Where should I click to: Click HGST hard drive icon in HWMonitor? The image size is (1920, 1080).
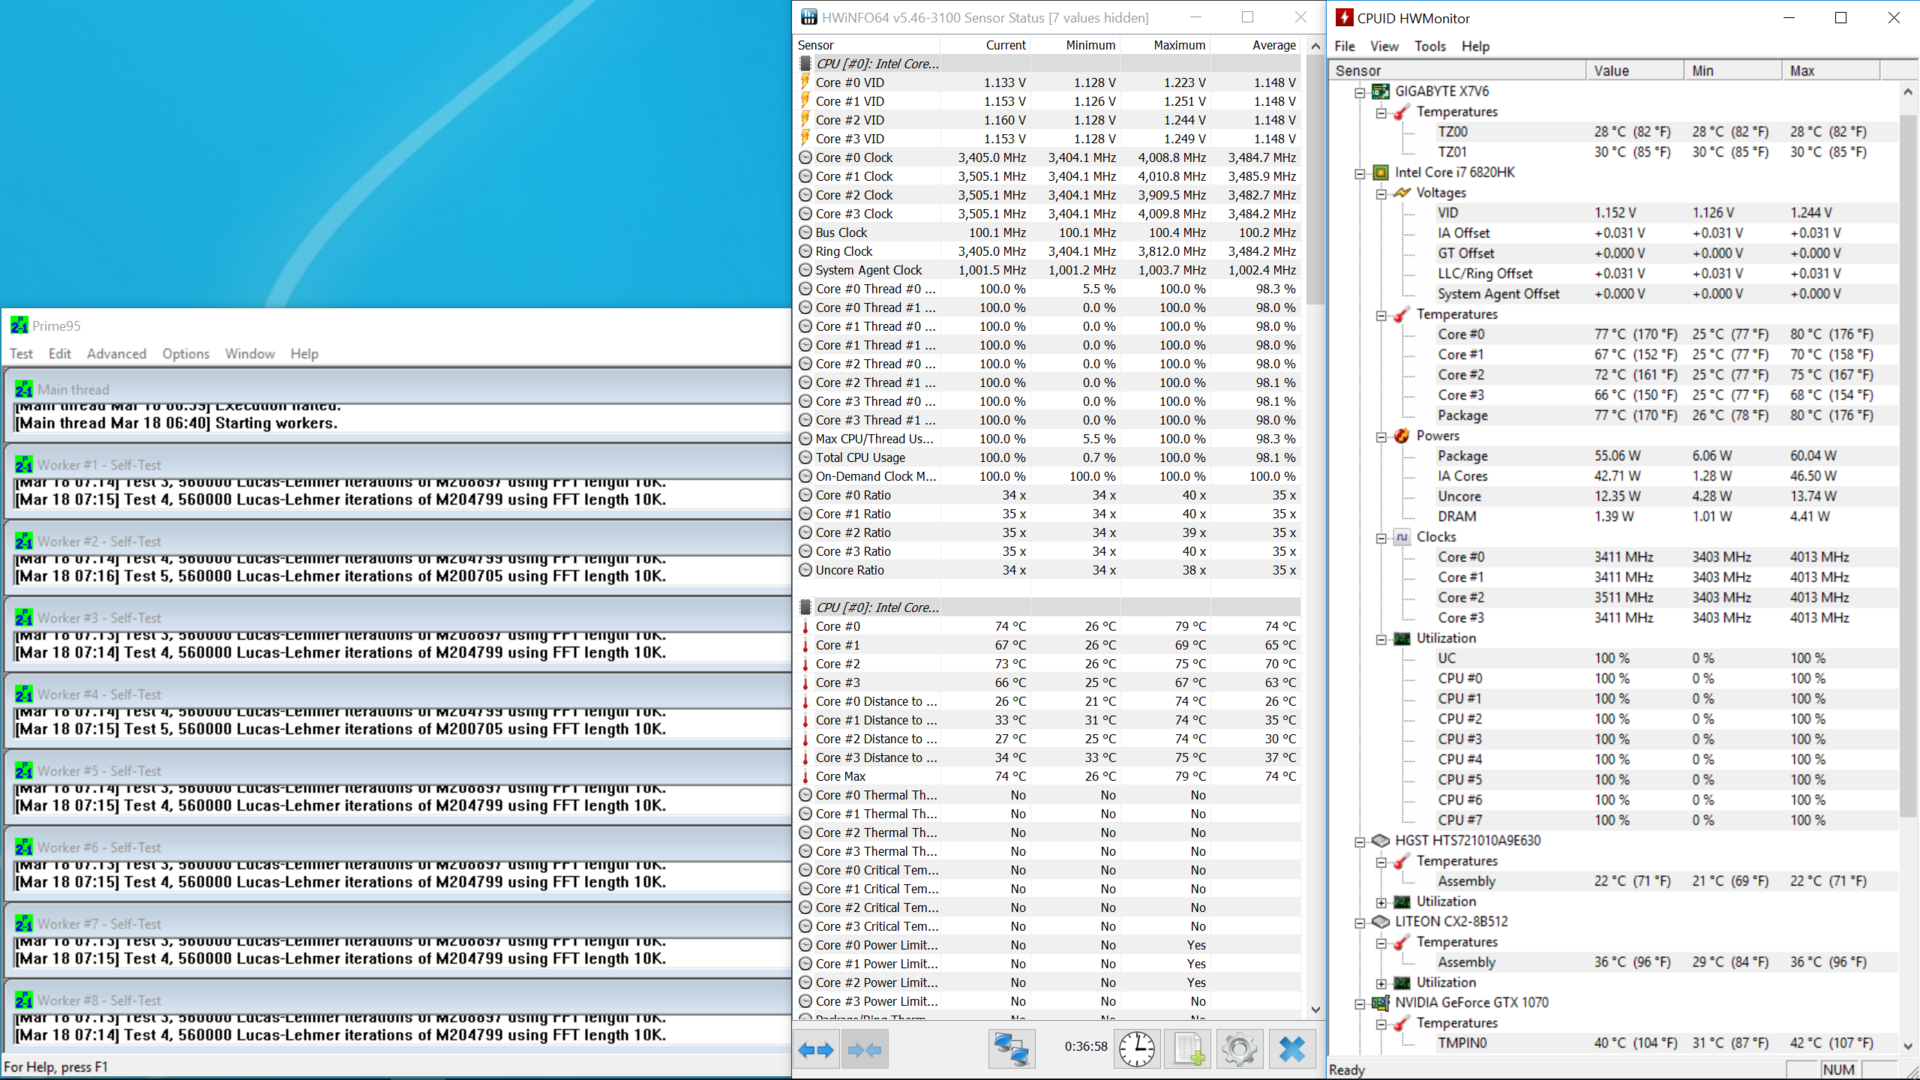click(1381, 840)
